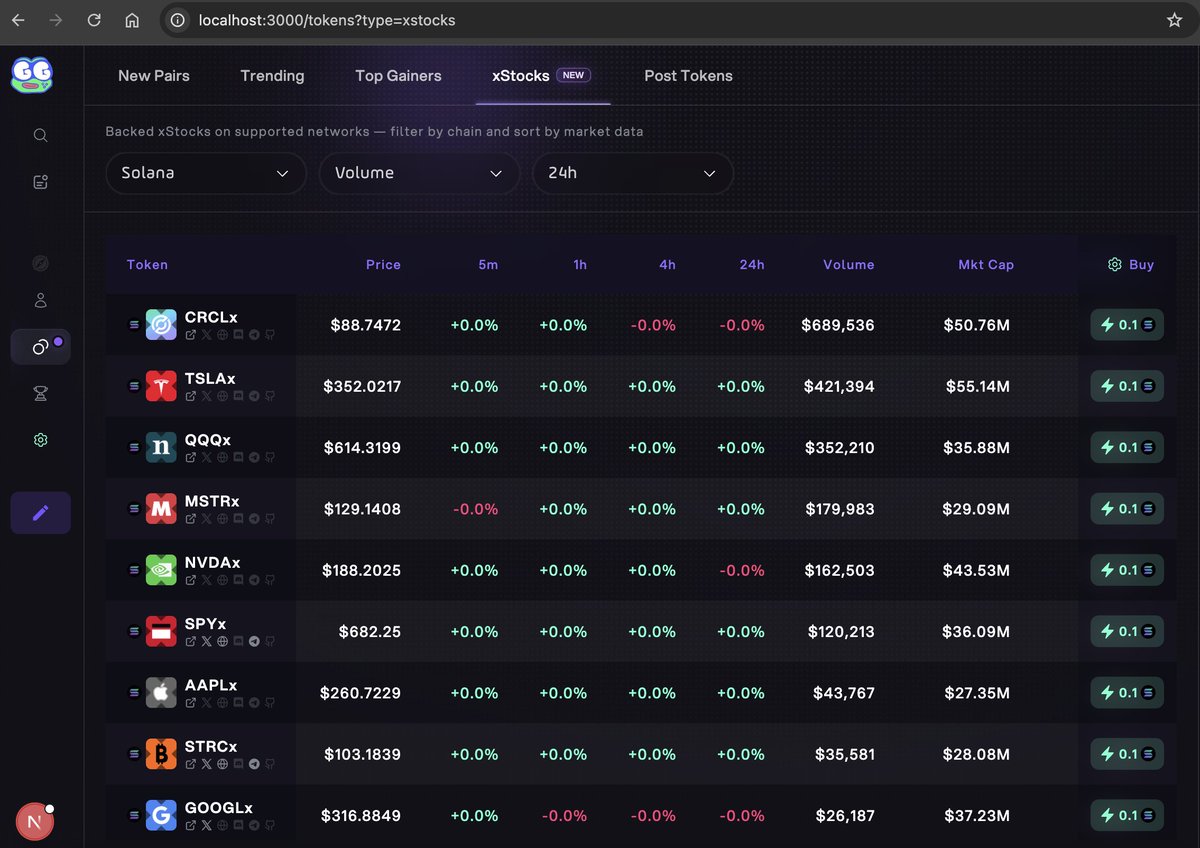The image size is (1200, 848).
Task: Open the N user avatar
Action: coord(34,822)
